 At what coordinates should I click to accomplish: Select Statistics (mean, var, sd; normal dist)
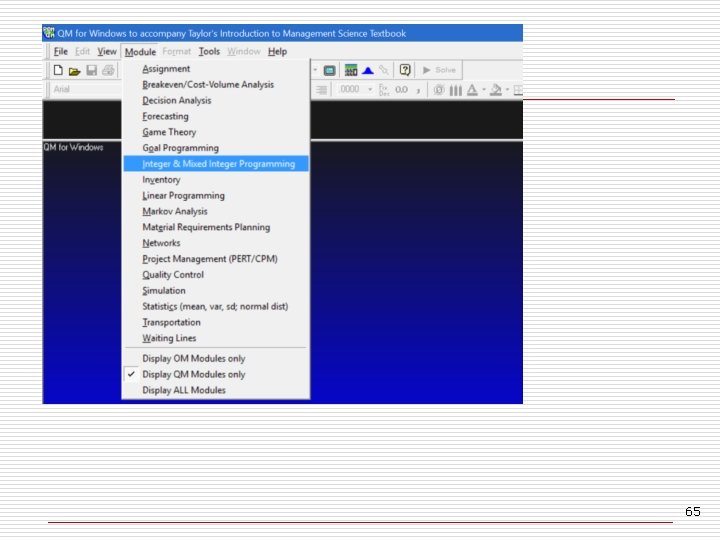pos(216,306)
